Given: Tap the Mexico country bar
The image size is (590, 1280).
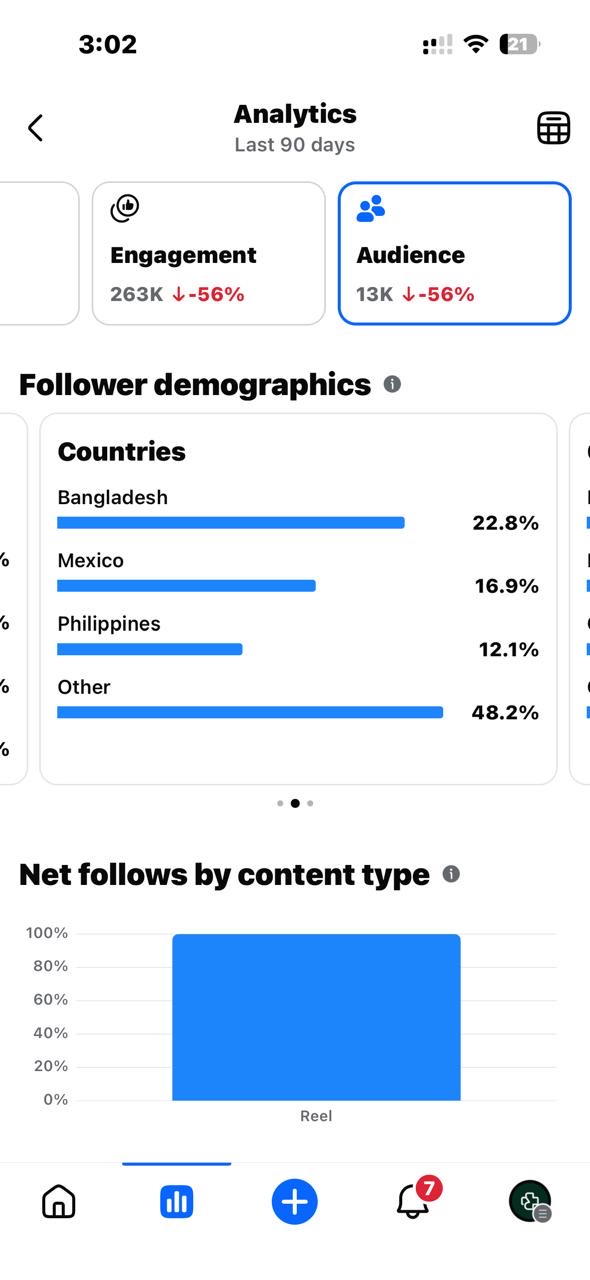Looking at the screenshot, I should click(x=186, y=586).
